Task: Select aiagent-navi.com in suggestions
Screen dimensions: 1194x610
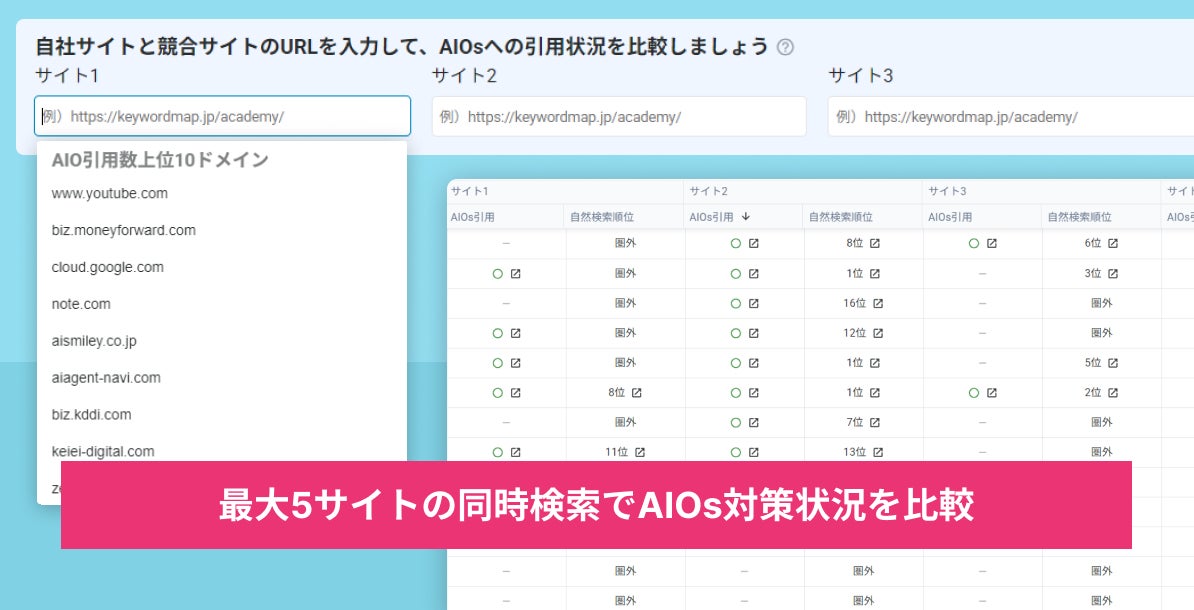Action: tap(106, 378)
